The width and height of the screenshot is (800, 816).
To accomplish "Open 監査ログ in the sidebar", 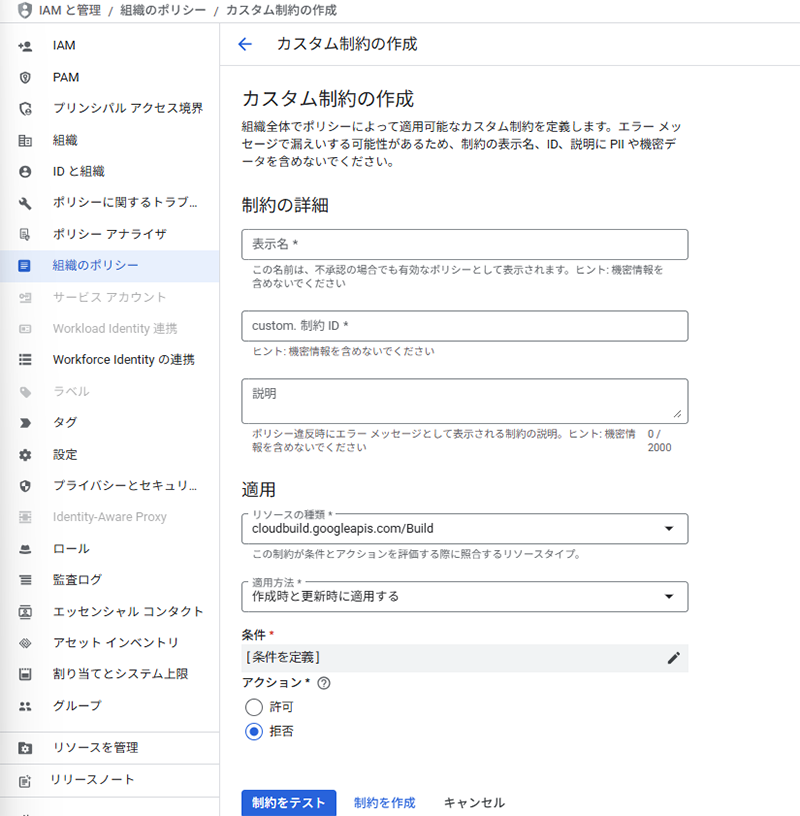I will point(77,580).
